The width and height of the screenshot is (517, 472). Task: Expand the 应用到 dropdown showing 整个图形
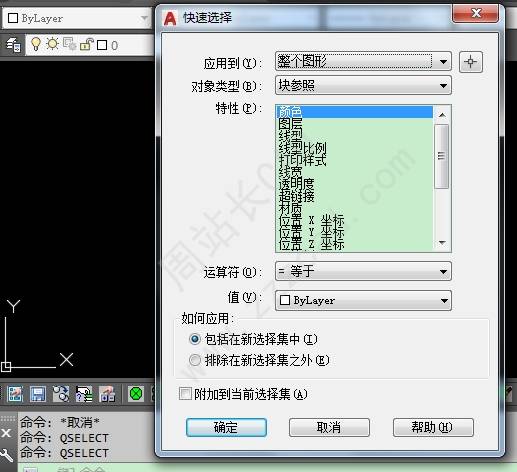tap(363, 61)
